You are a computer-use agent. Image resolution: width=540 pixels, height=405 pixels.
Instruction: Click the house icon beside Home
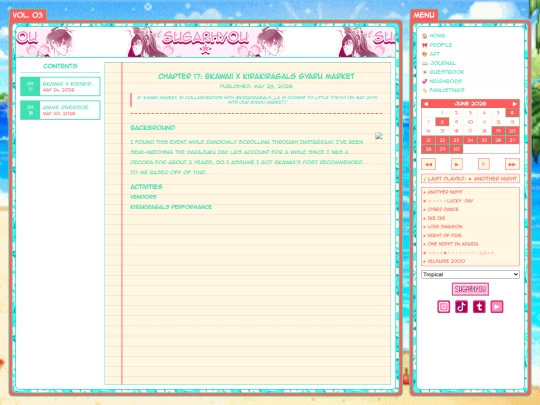click(425, 36)
